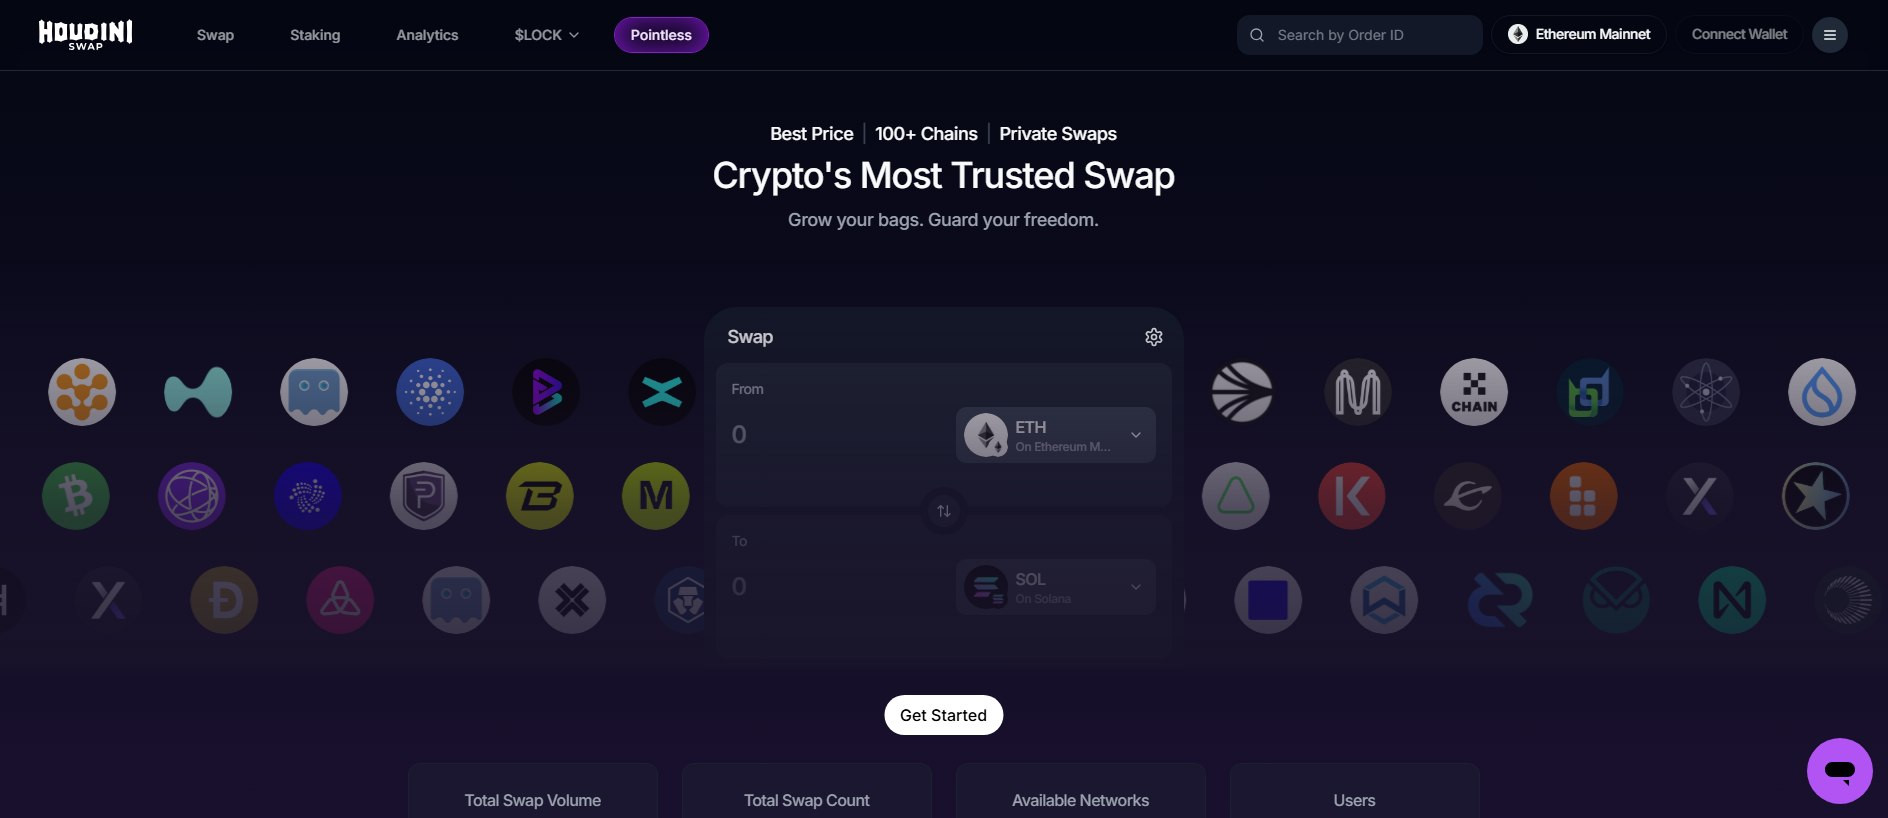Screen dimensions: 1888x818
Task: Click the CHAIN token icon
Action: pyautogui.click(x=1474, y=392)
